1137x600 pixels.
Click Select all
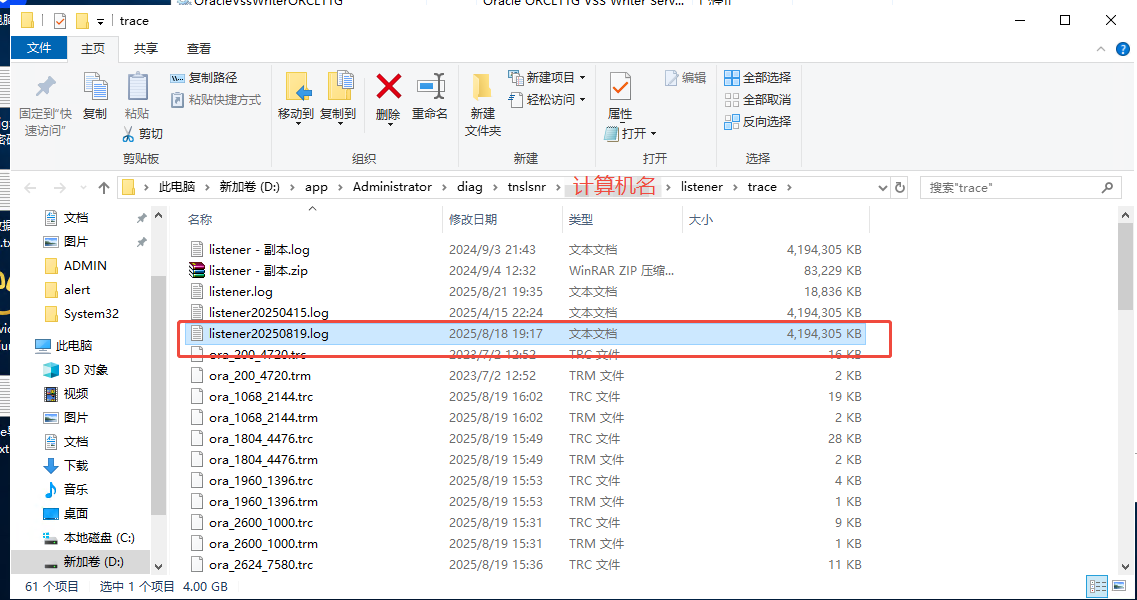point(758,78)
